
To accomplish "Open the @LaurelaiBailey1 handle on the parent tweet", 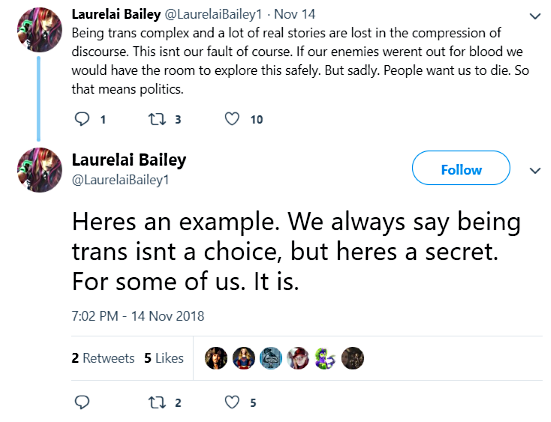I will [x=213, y=14].
